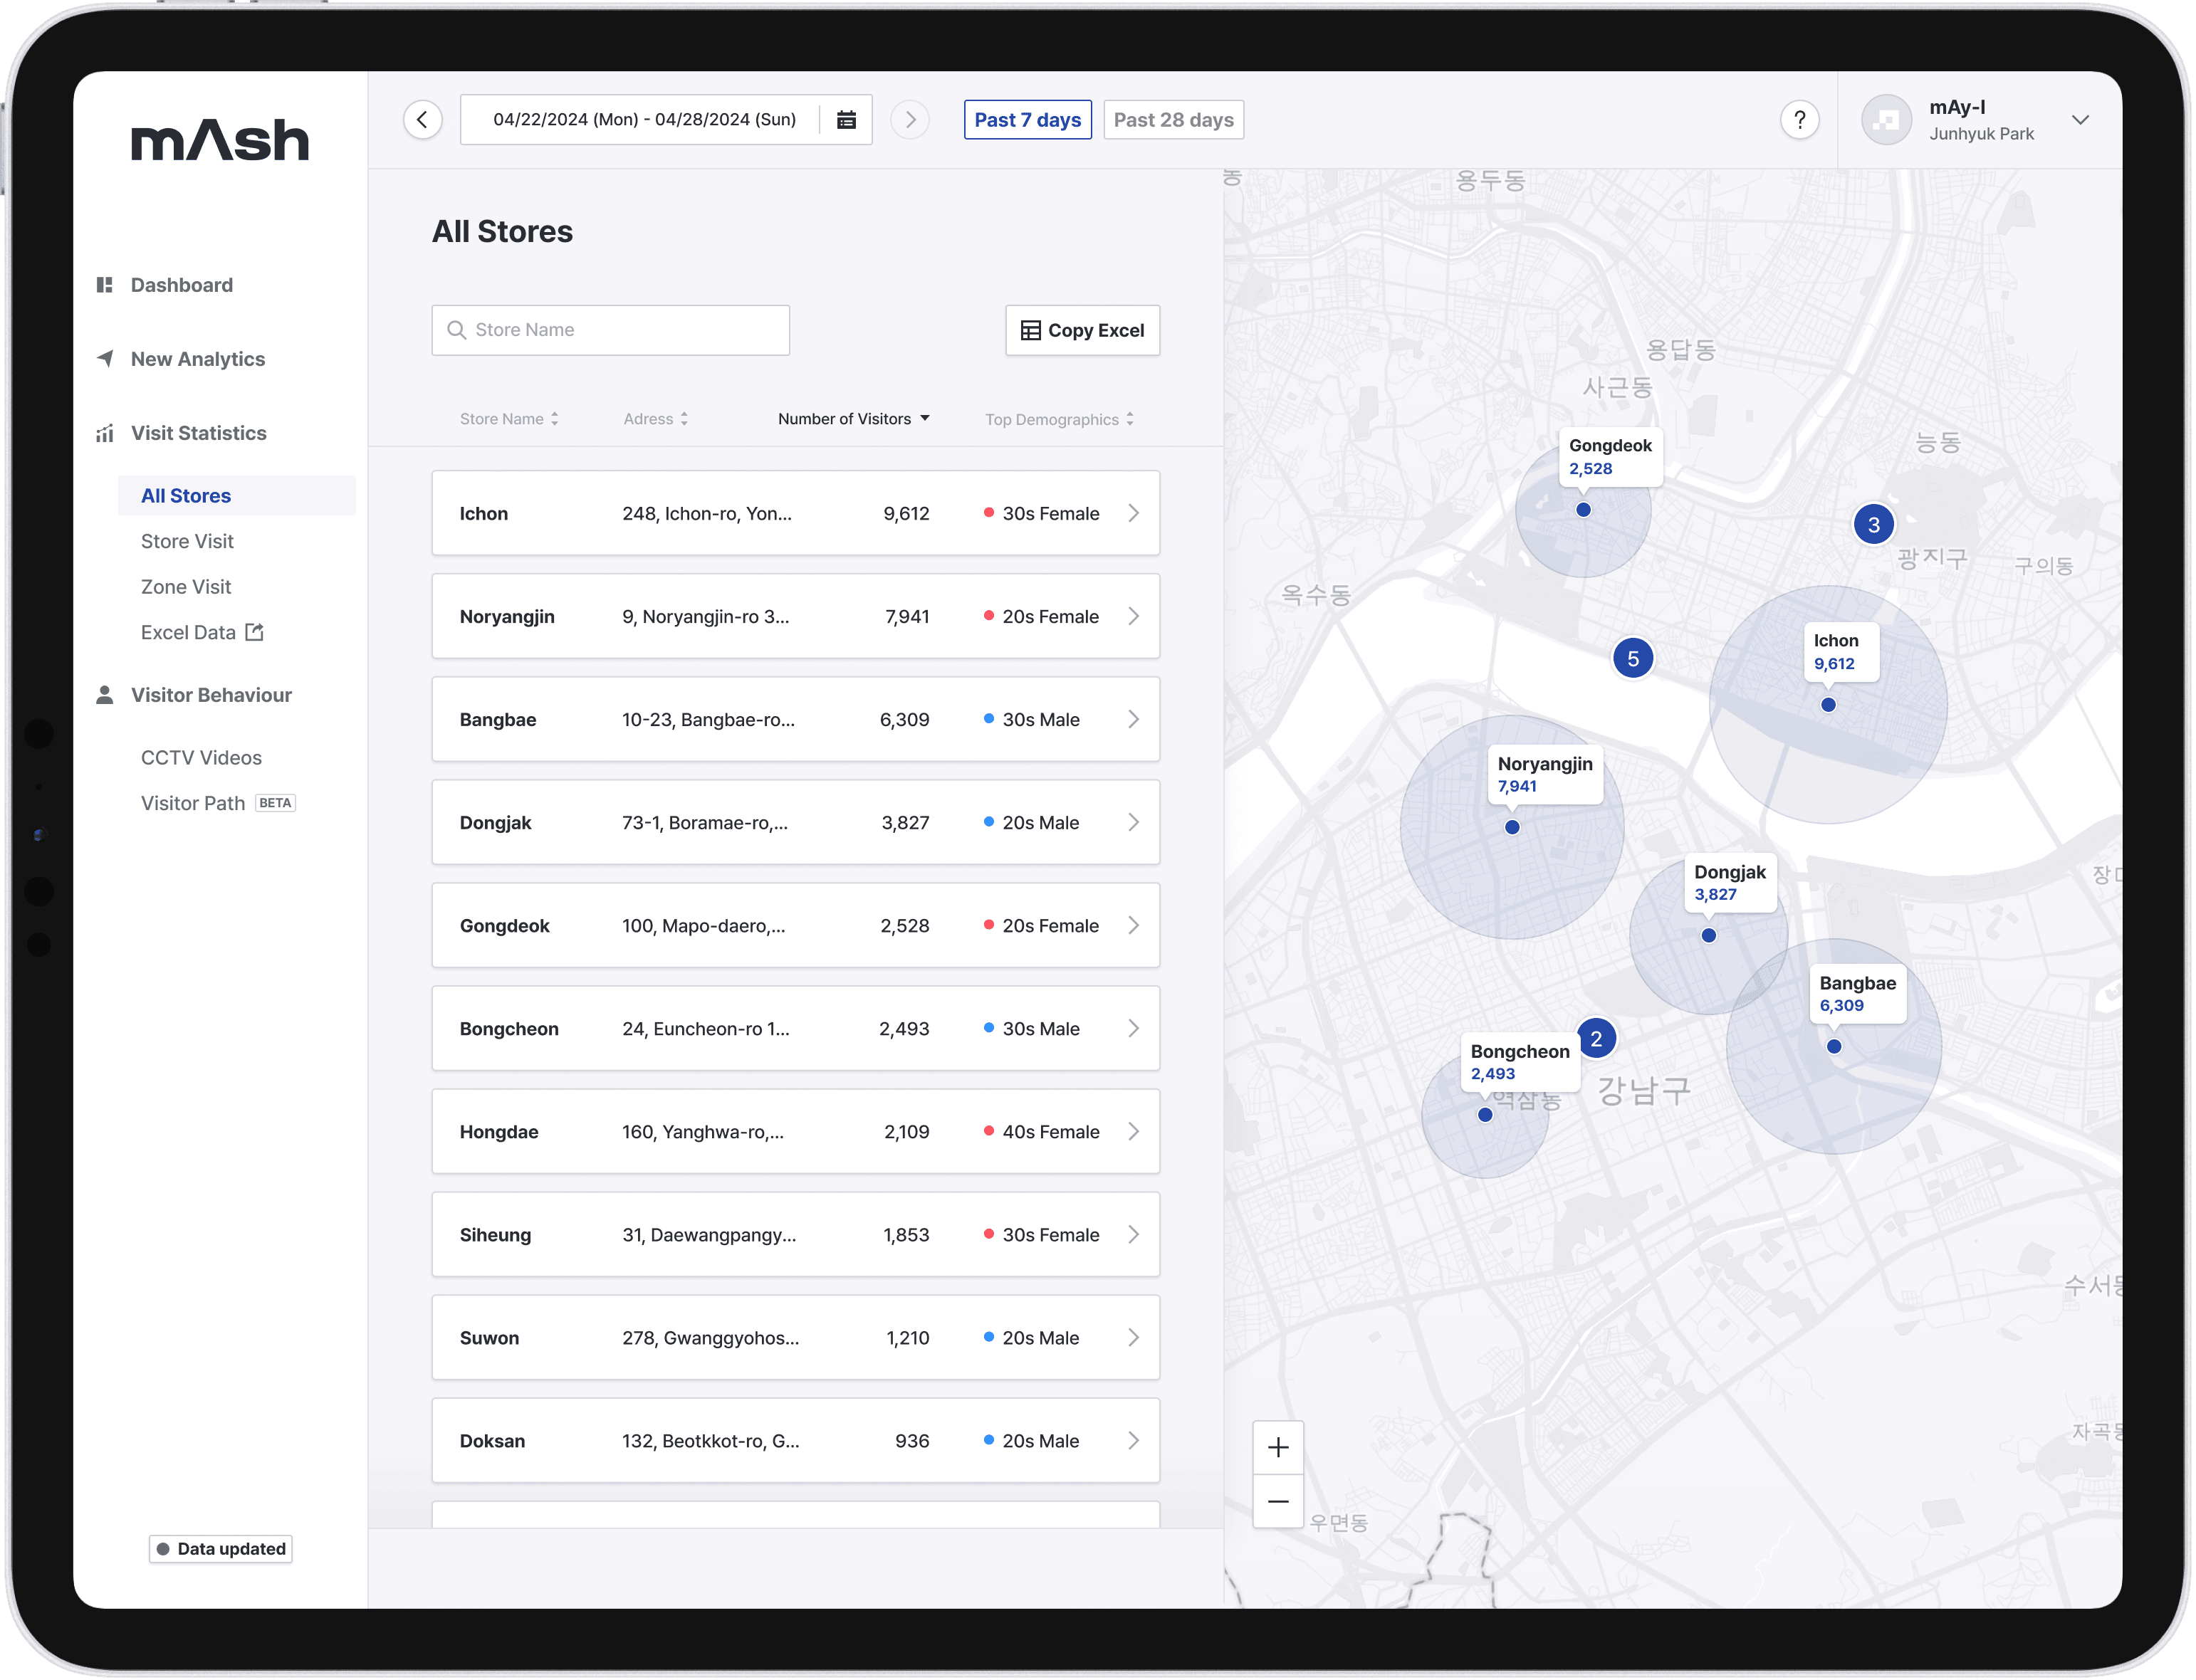Click Dongjak map label

point(1731,883)
